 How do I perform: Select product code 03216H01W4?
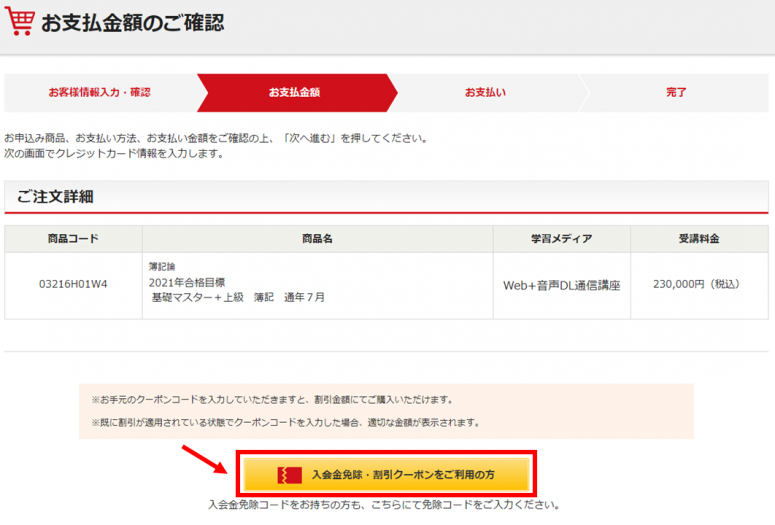[x=73, y=284]
